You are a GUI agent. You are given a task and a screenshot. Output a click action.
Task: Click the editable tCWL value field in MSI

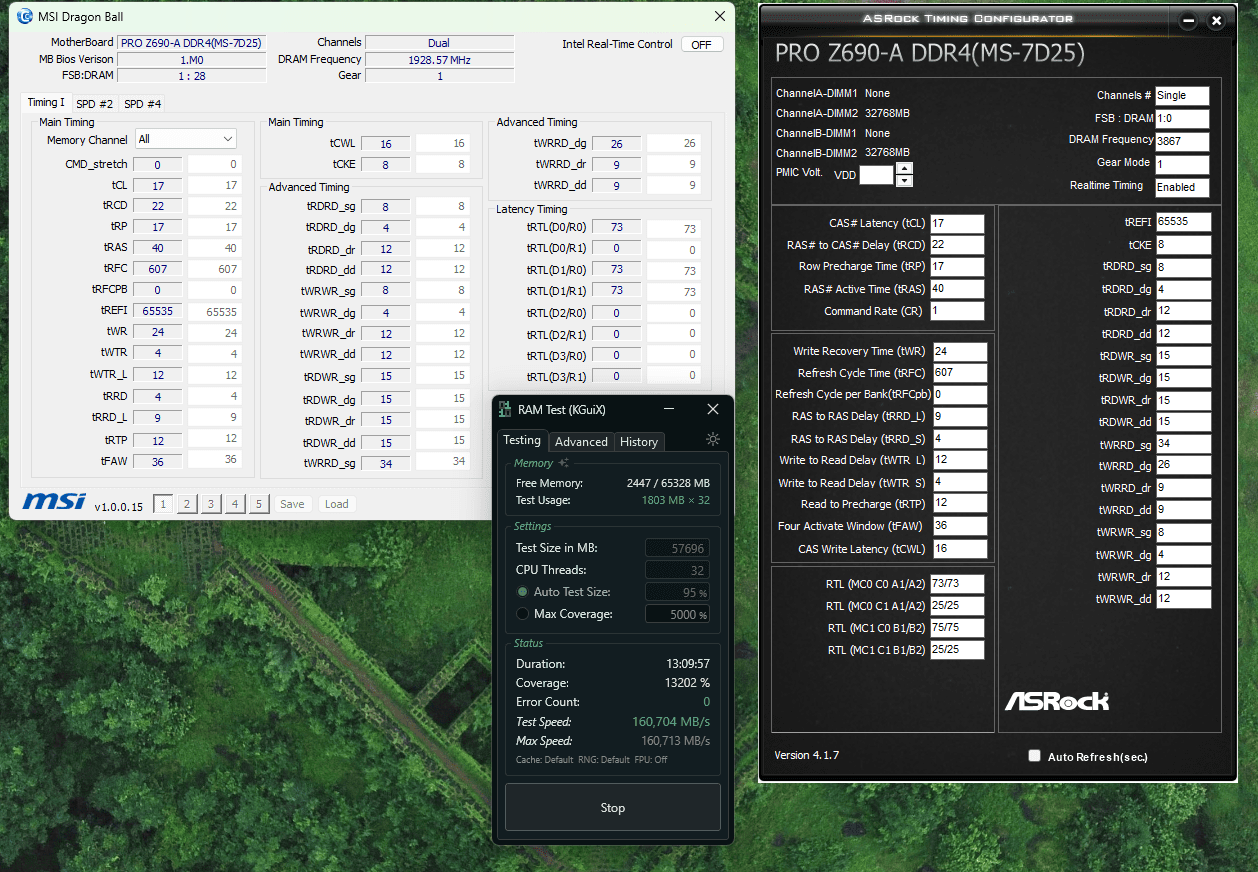[x=443, y=143]
